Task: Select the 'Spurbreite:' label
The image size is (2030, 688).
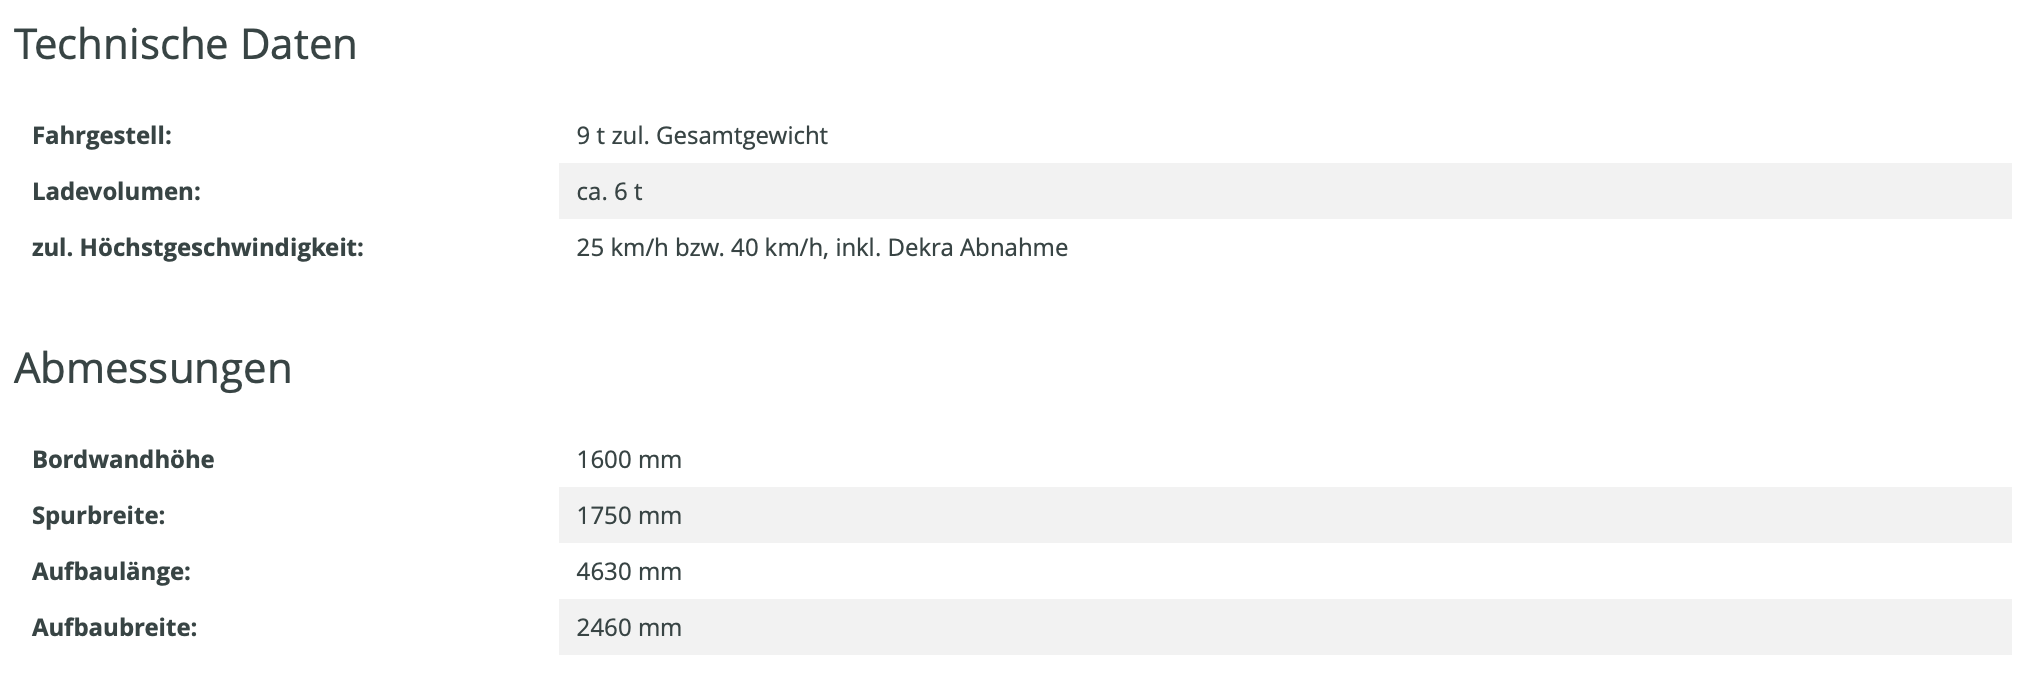Action: pos(98,516)
